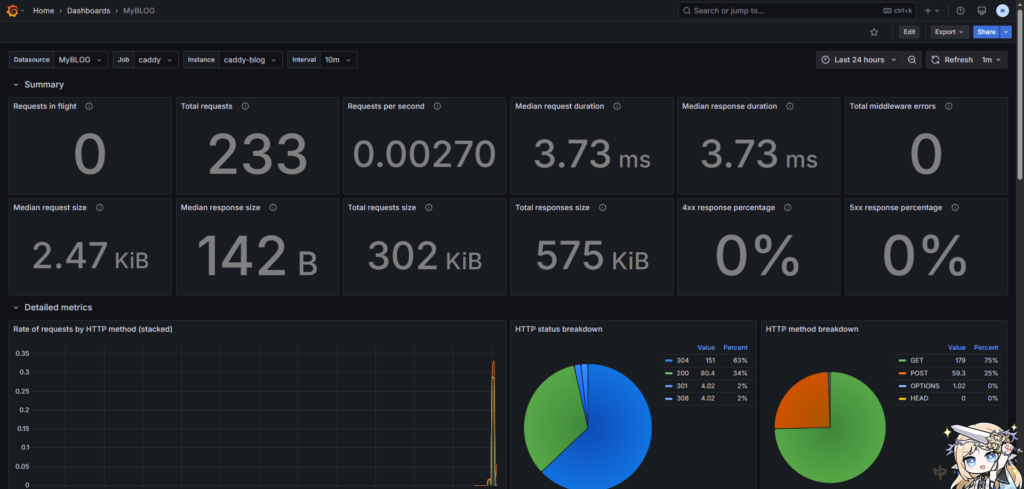The image size is (1024, 489).
Task: Go to Dashboards breadcrumb
Action: (88, 10)
